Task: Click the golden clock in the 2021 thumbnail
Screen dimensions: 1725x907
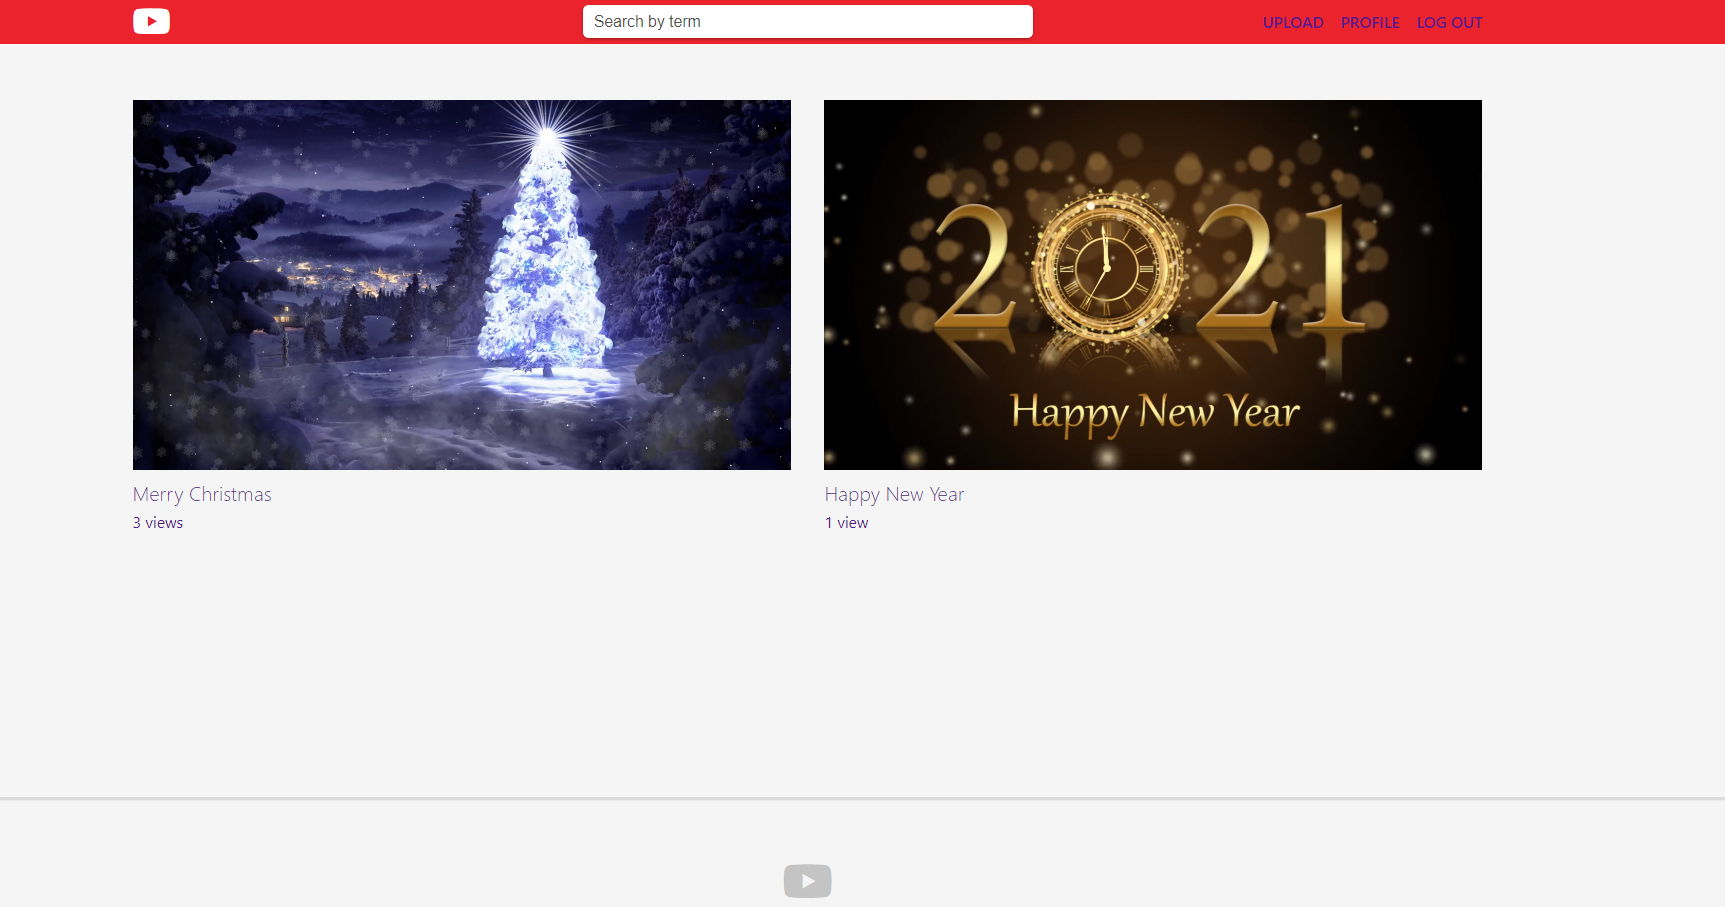Action: click(1105, 265)
